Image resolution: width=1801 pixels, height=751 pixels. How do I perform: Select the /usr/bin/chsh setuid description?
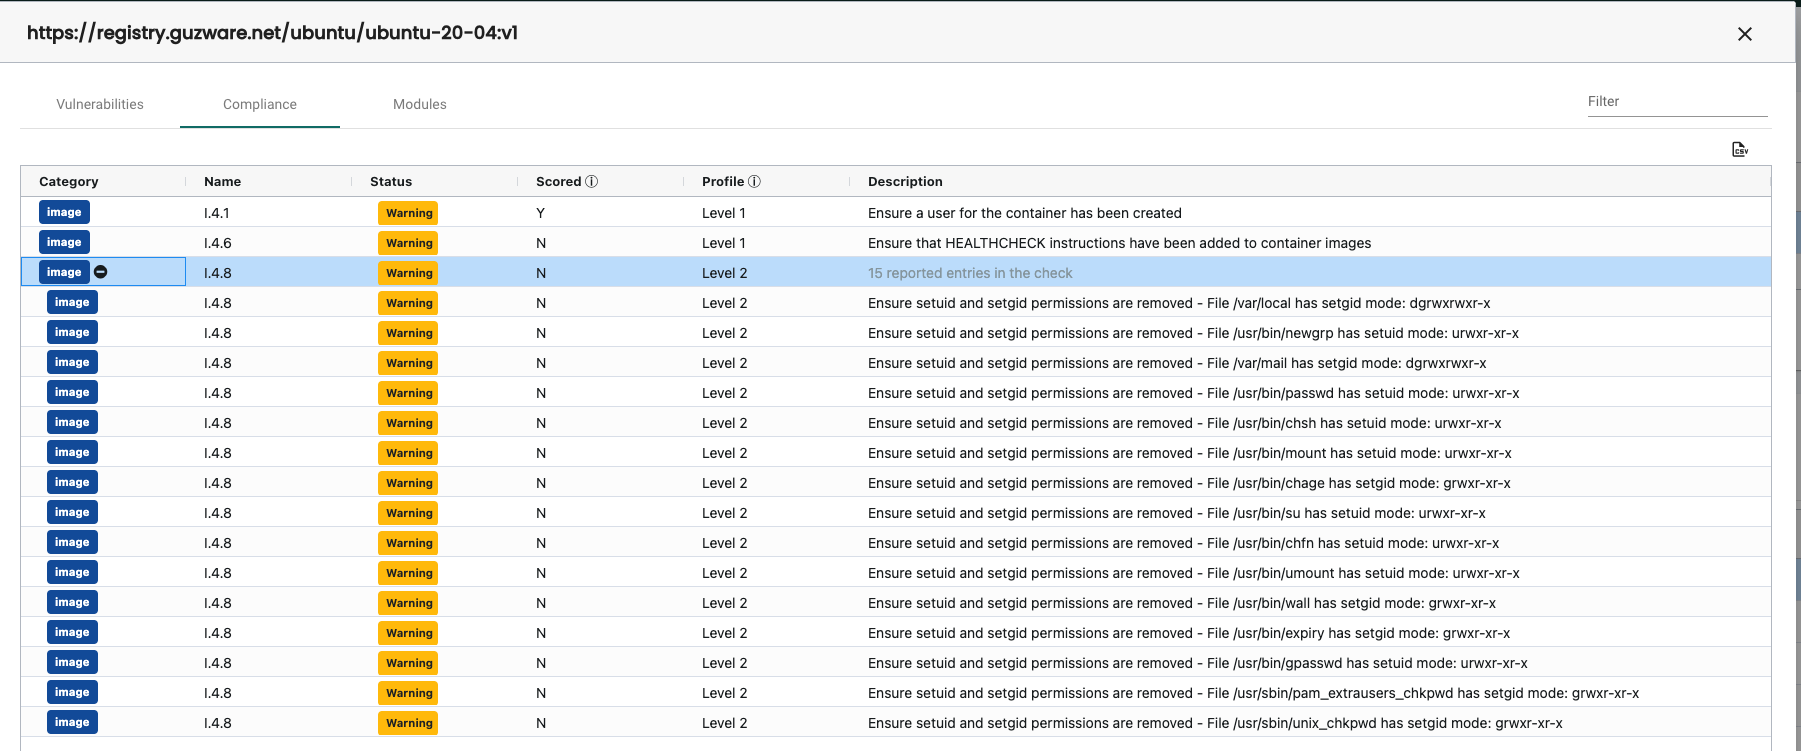(1185, 423)
